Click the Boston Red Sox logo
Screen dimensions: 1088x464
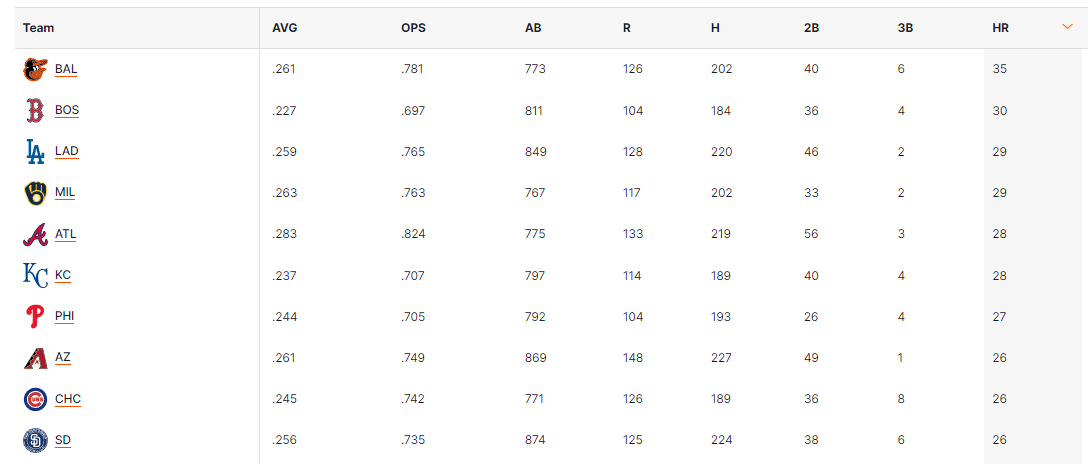[x=35, y=110]
